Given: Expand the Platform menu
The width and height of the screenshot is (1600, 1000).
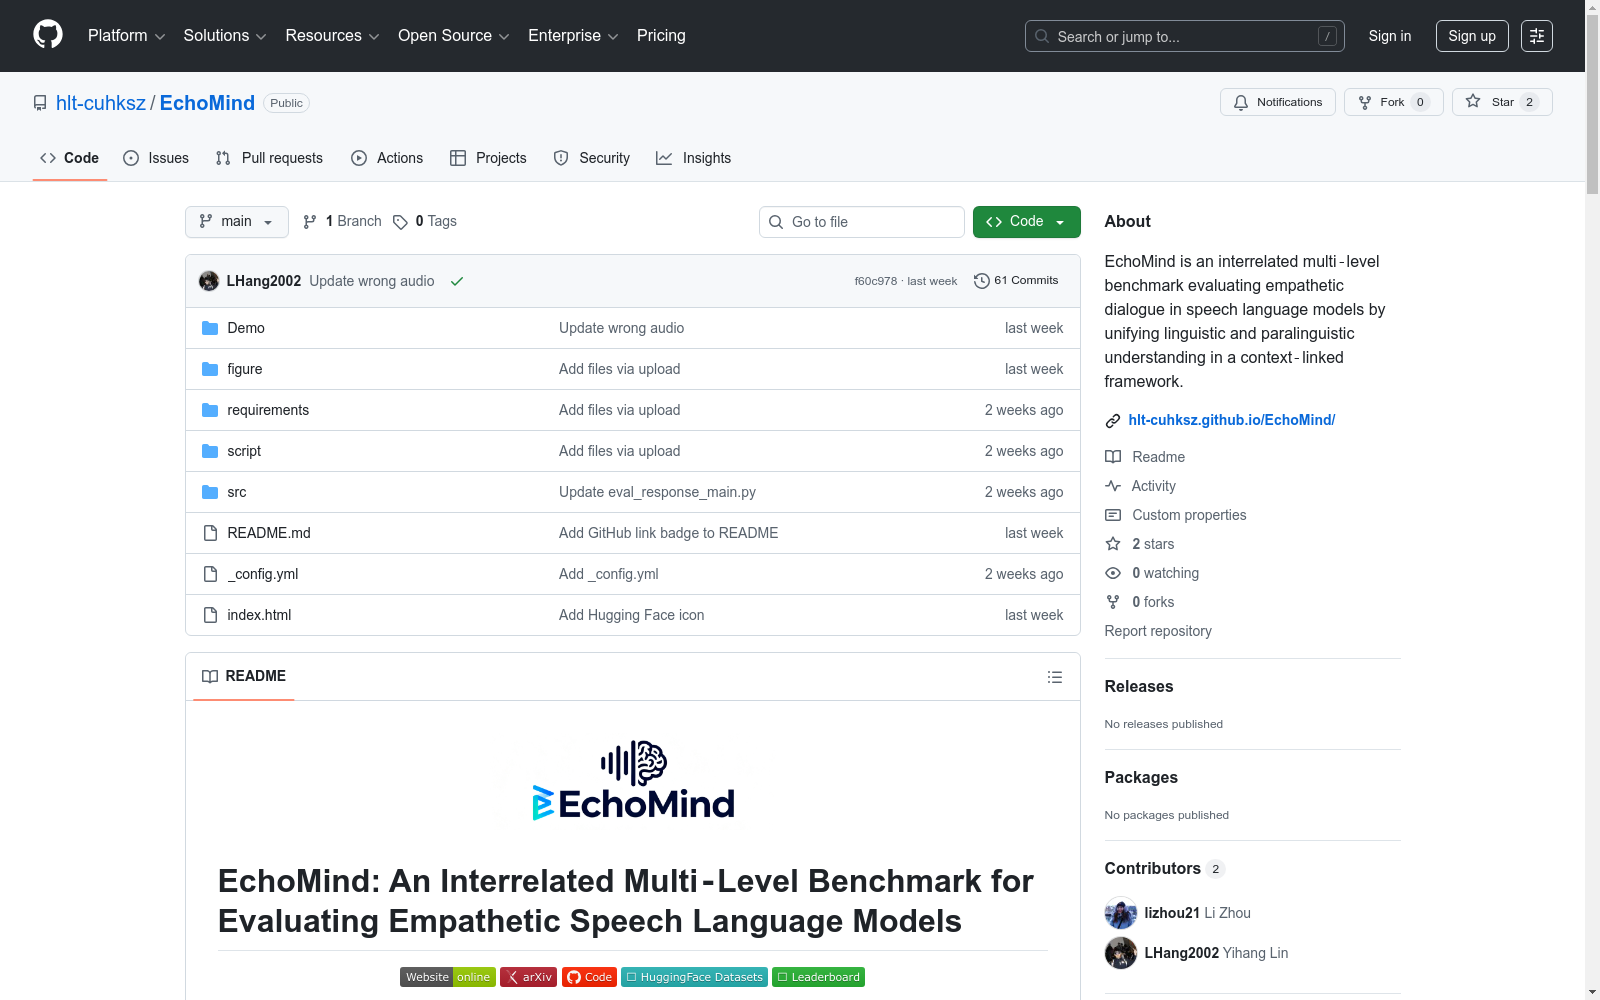Looking at the screenshot, I should click(x=127, y=36).
